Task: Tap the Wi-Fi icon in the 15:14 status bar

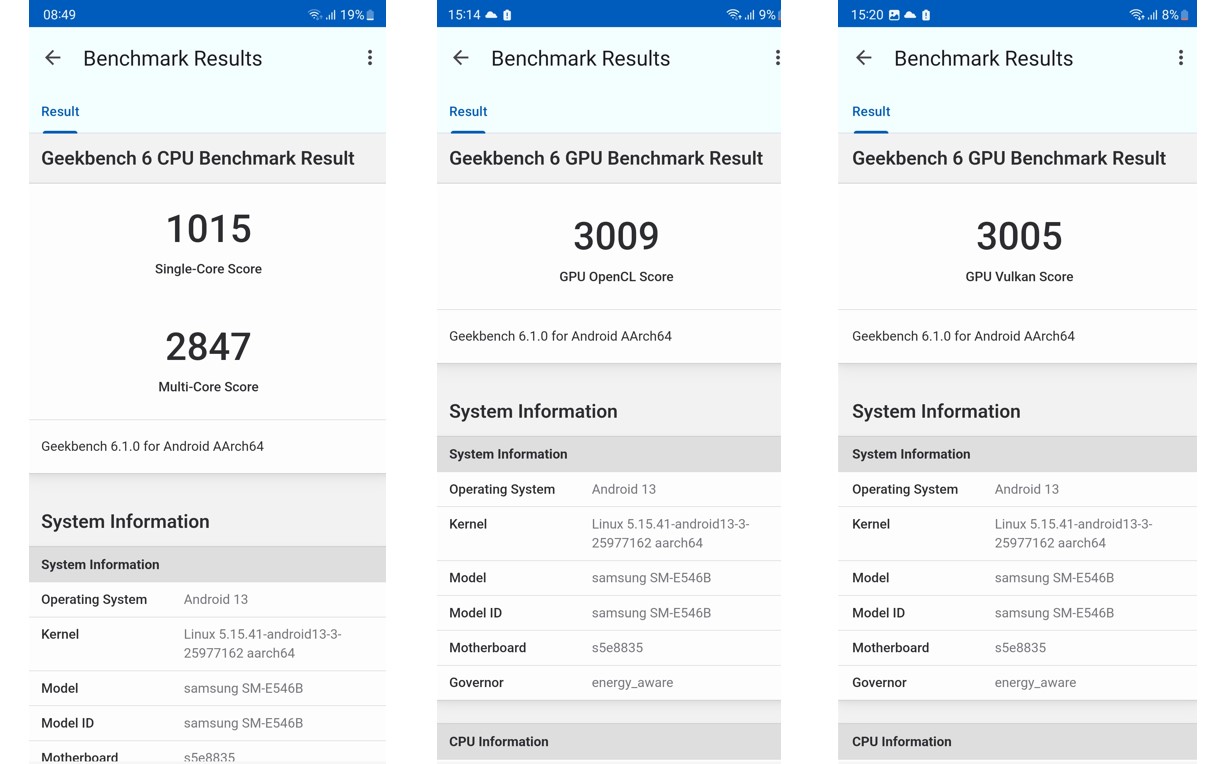Action: point(734,15)
